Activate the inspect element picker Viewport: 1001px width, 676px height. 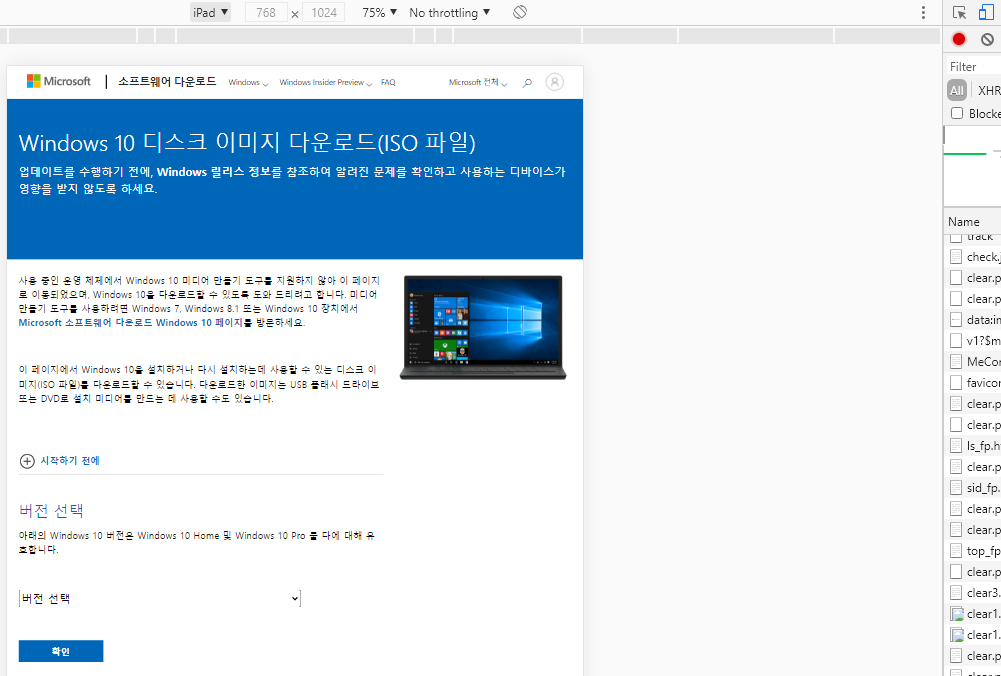[959, 13]
